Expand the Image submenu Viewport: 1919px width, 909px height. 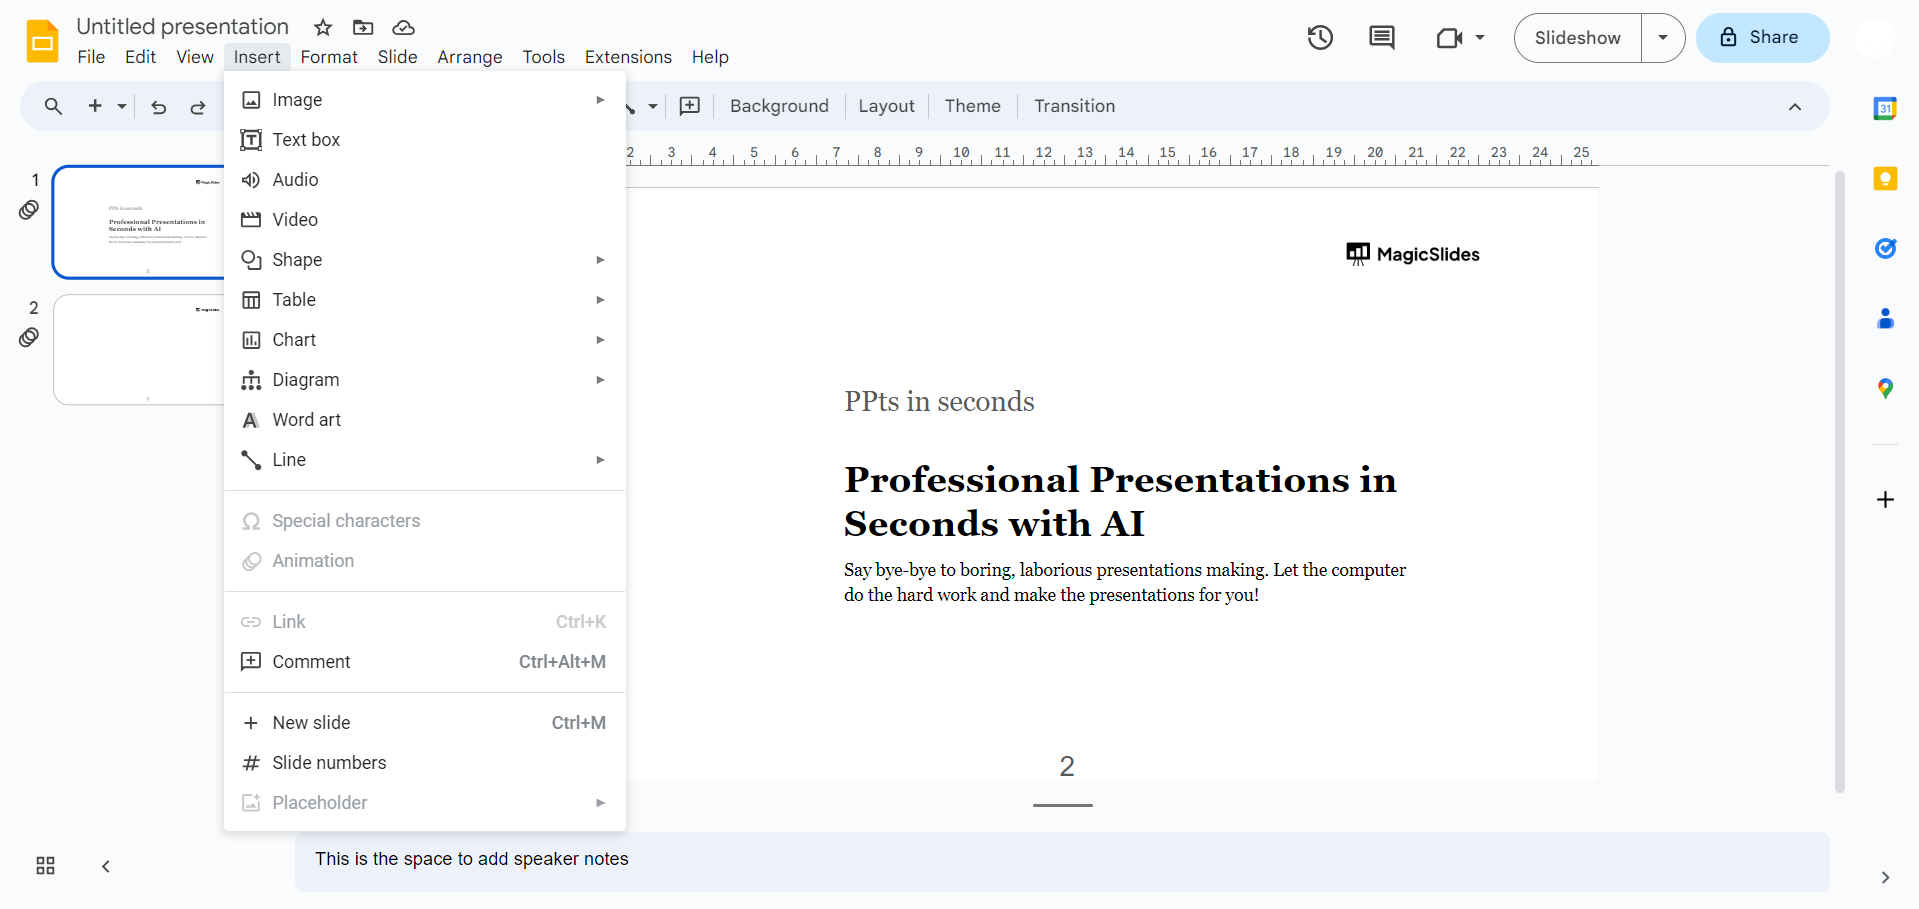[600, 100]
